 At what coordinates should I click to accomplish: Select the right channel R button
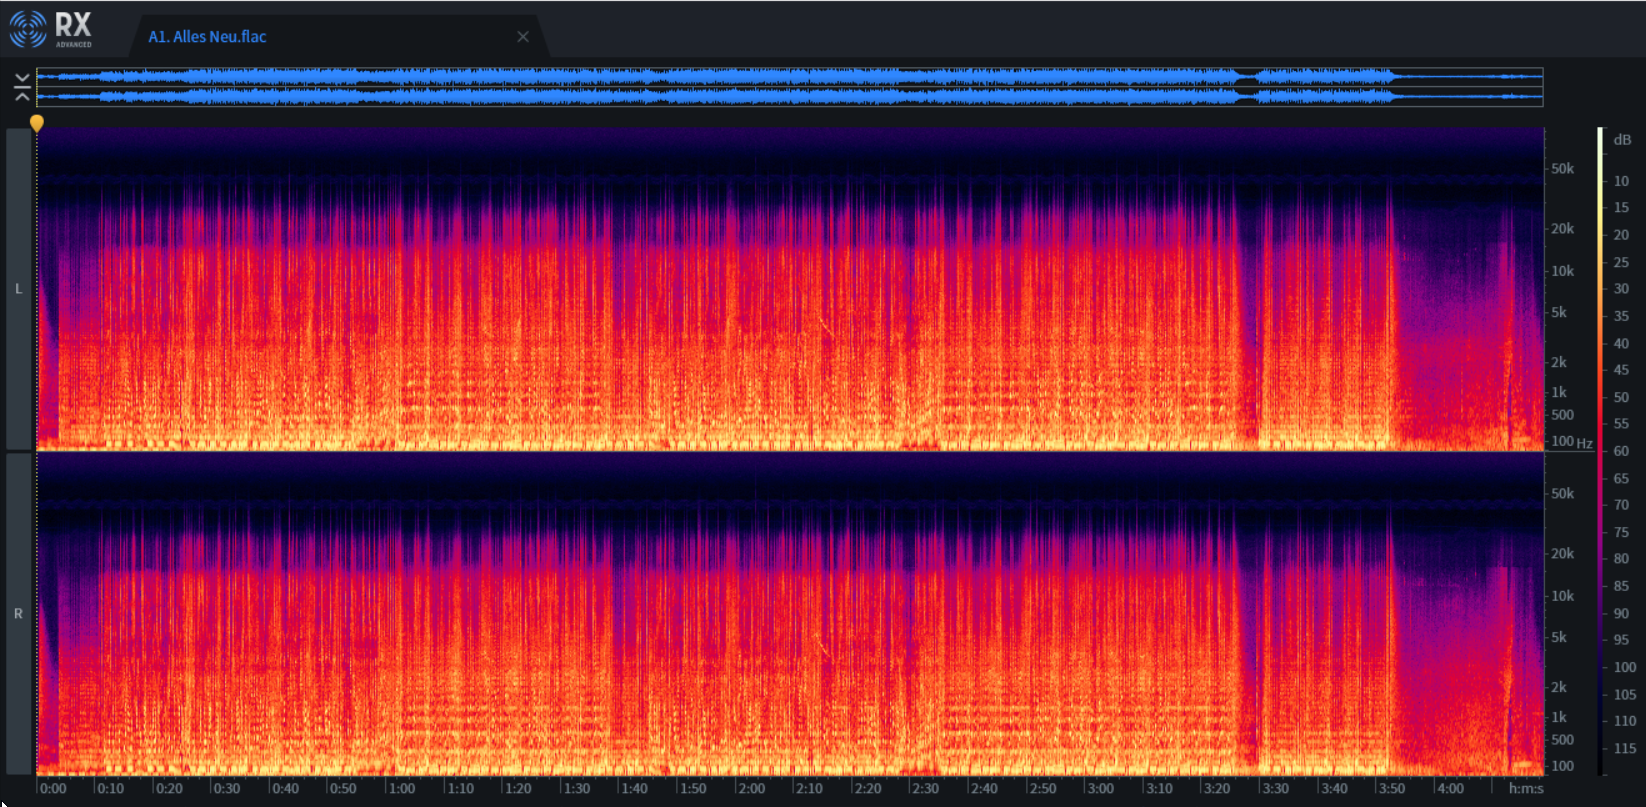coord(19,613)
